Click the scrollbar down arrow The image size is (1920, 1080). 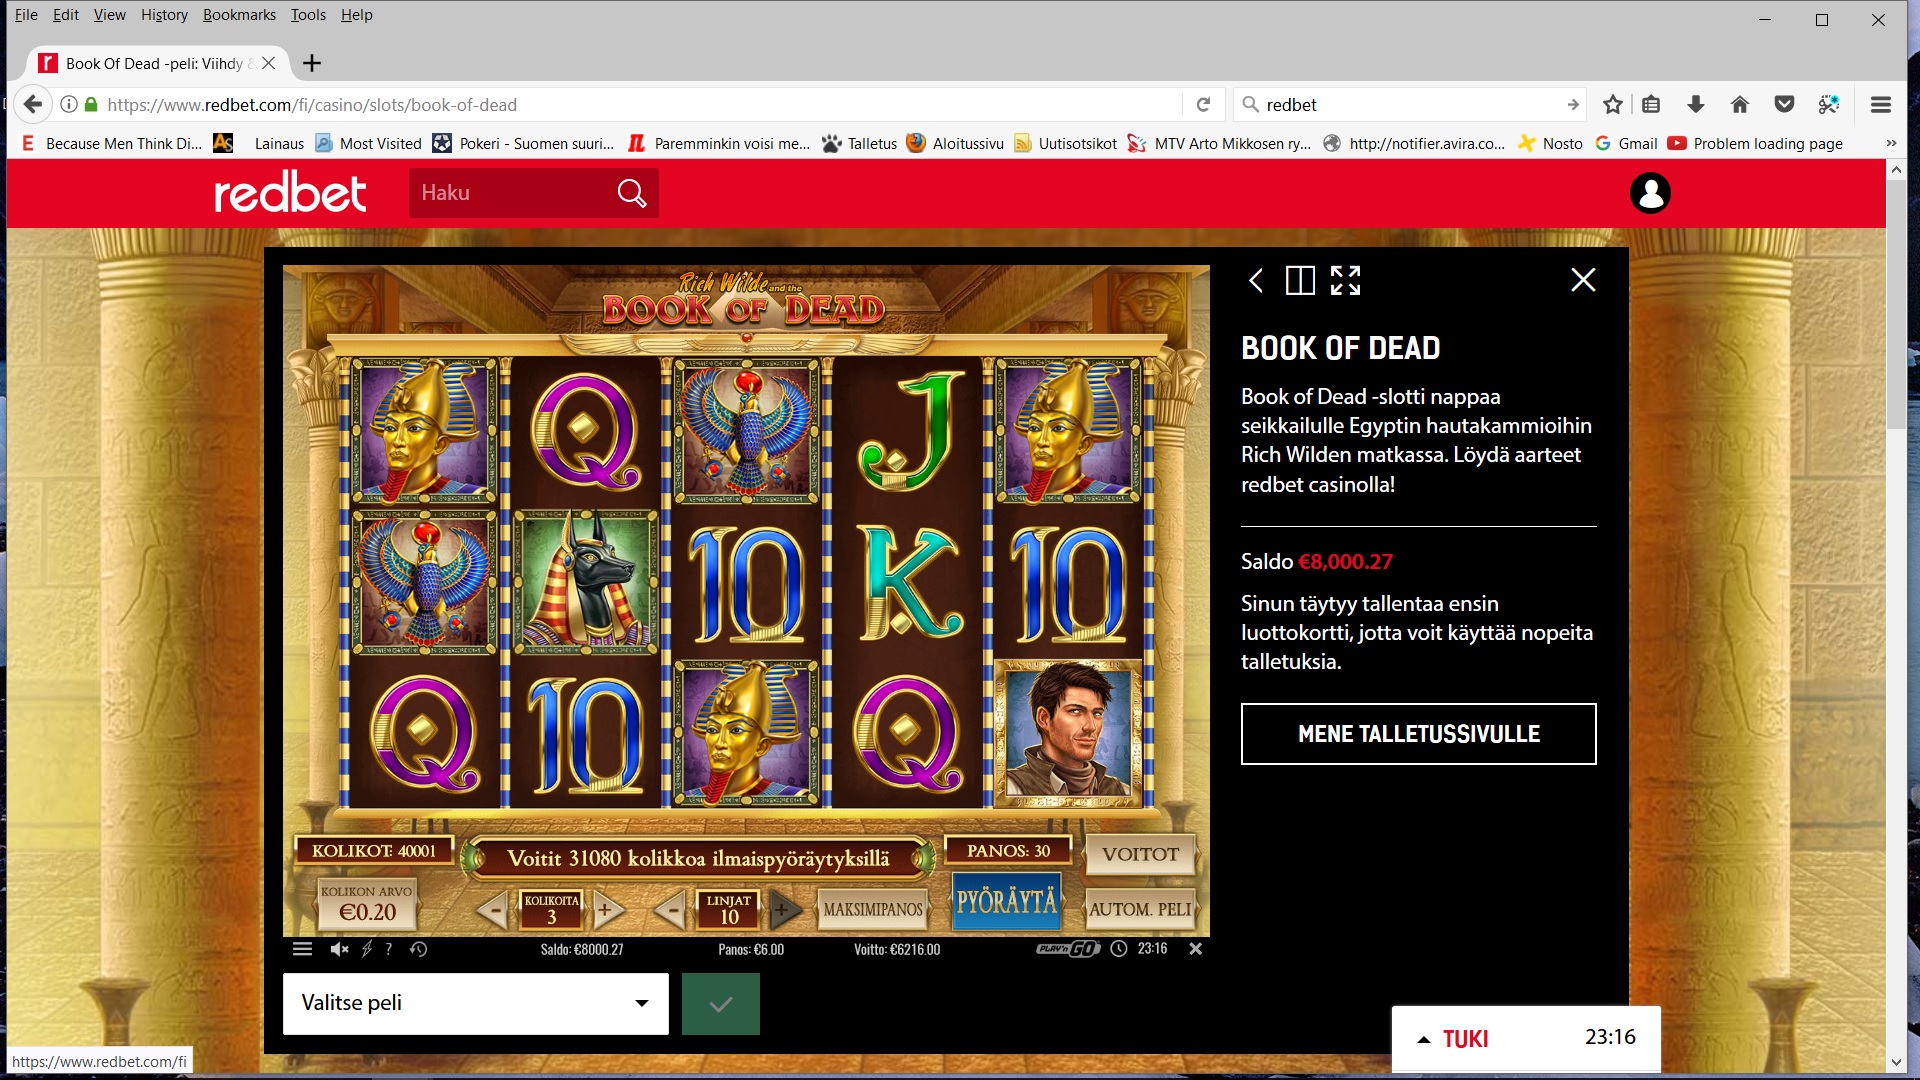pos(1896,1062)
